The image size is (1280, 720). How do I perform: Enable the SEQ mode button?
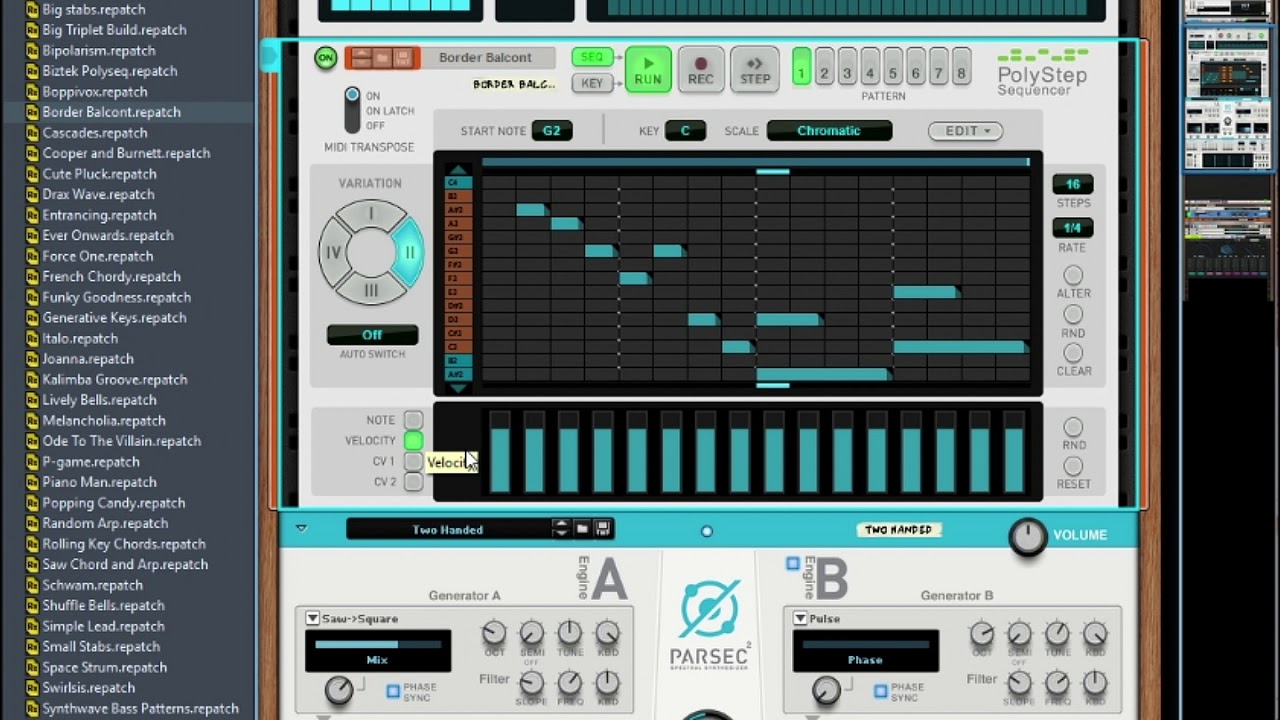[592, 57]
